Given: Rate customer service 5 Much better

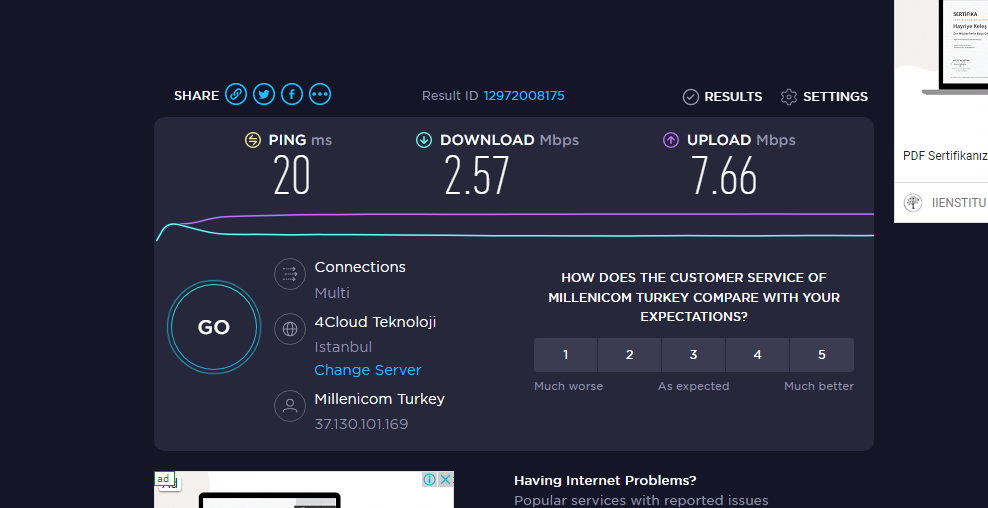Looking at the screenshot, I should coord(822,355).
